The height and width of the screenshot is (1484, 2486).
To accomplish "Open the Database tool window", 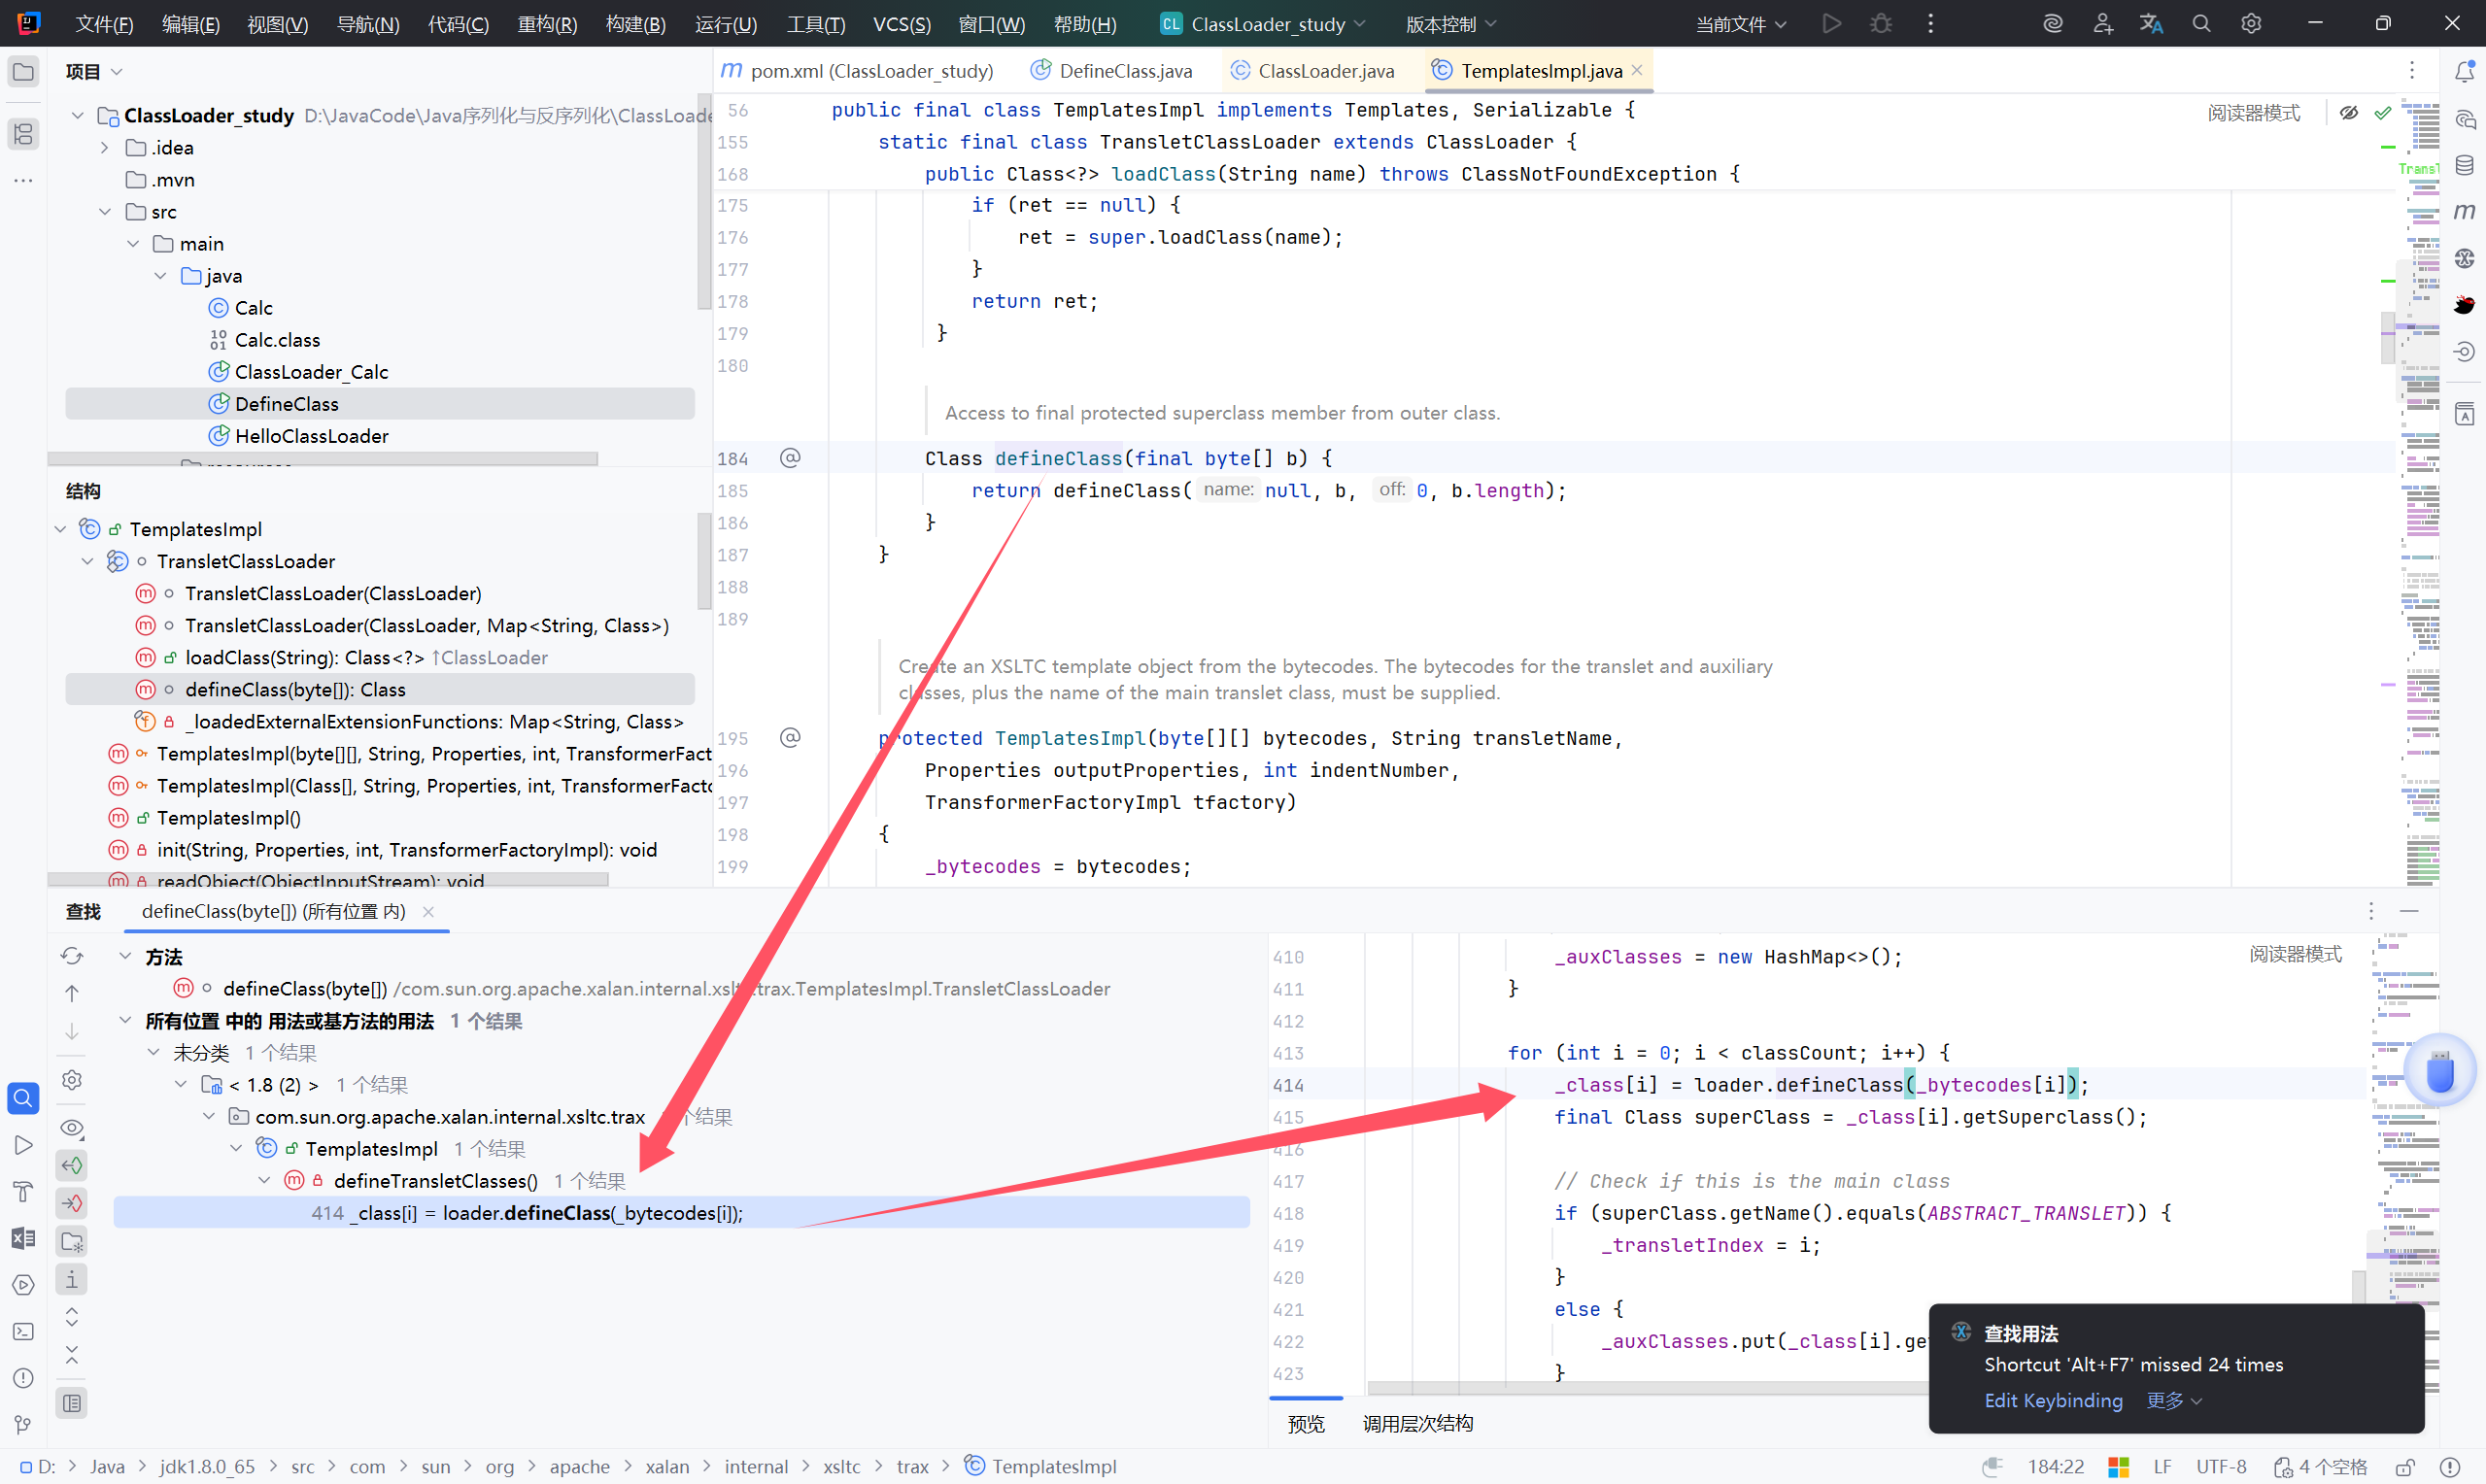I will coord(2465,165).
